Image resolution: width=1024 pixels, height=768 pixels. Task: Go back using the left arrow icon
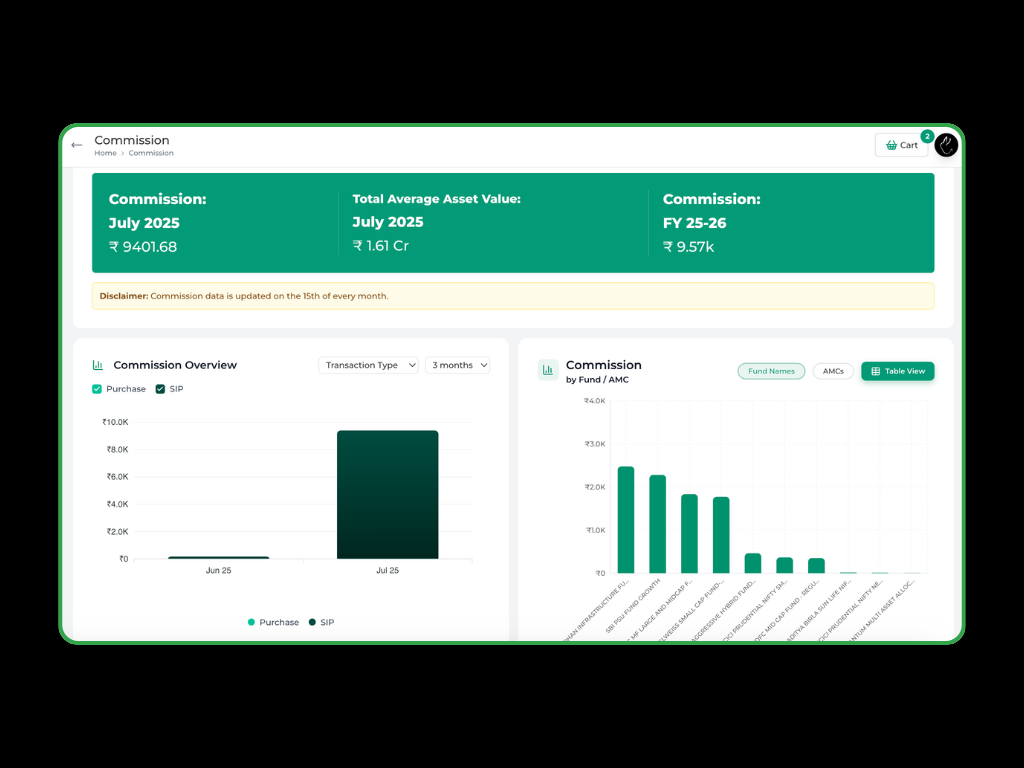point(77,145)
